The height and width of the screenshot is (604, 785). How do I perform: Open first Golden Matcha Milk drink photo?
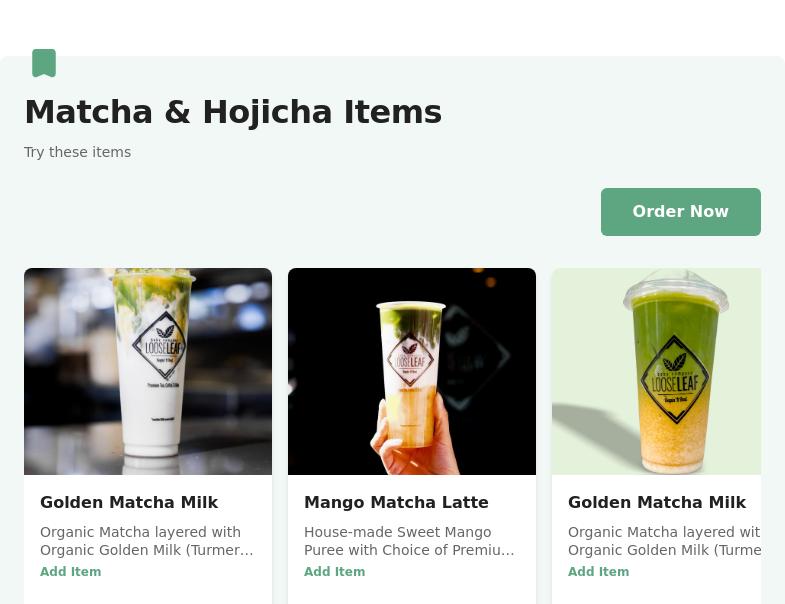[x=148, y=371]
